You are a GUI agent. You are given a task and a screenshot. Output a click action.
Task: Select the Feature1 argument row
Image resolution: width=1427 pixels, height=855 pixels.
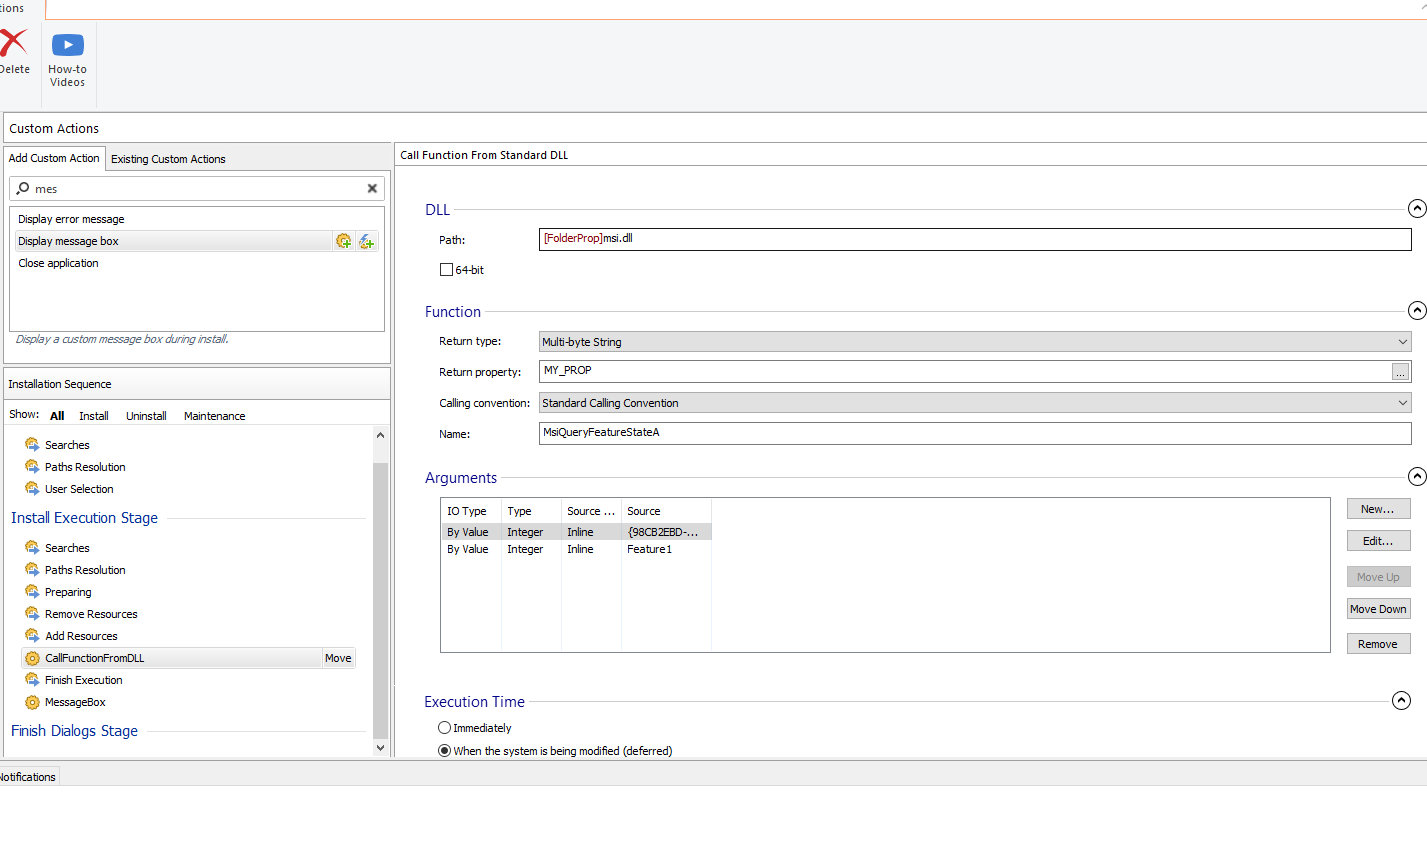point(576,549)
